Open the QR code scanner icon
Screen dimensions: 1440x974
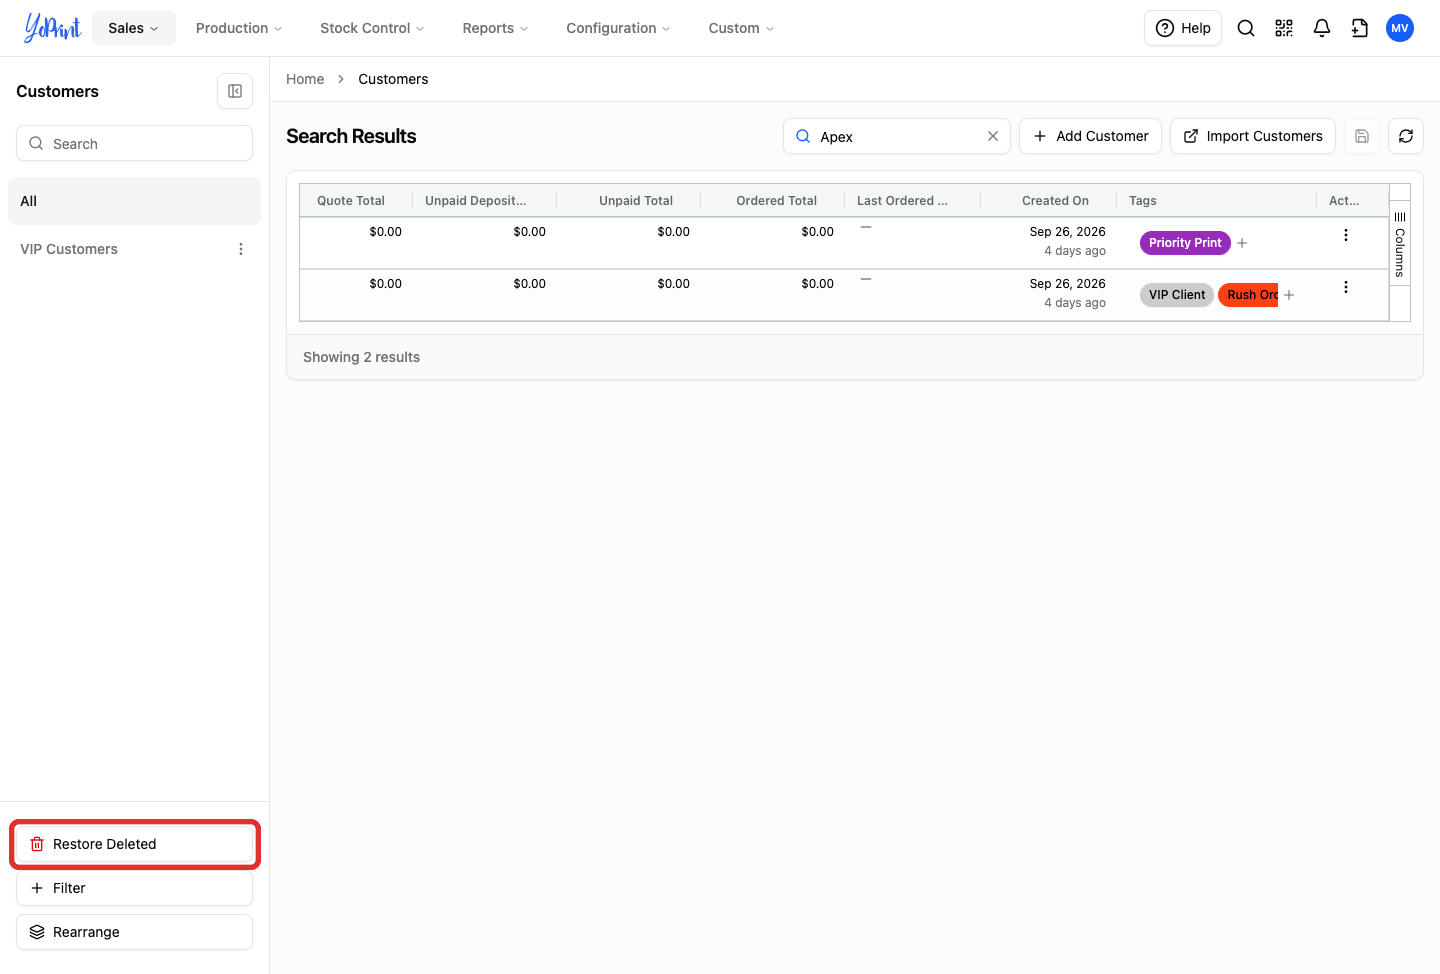pos(1284,28)
